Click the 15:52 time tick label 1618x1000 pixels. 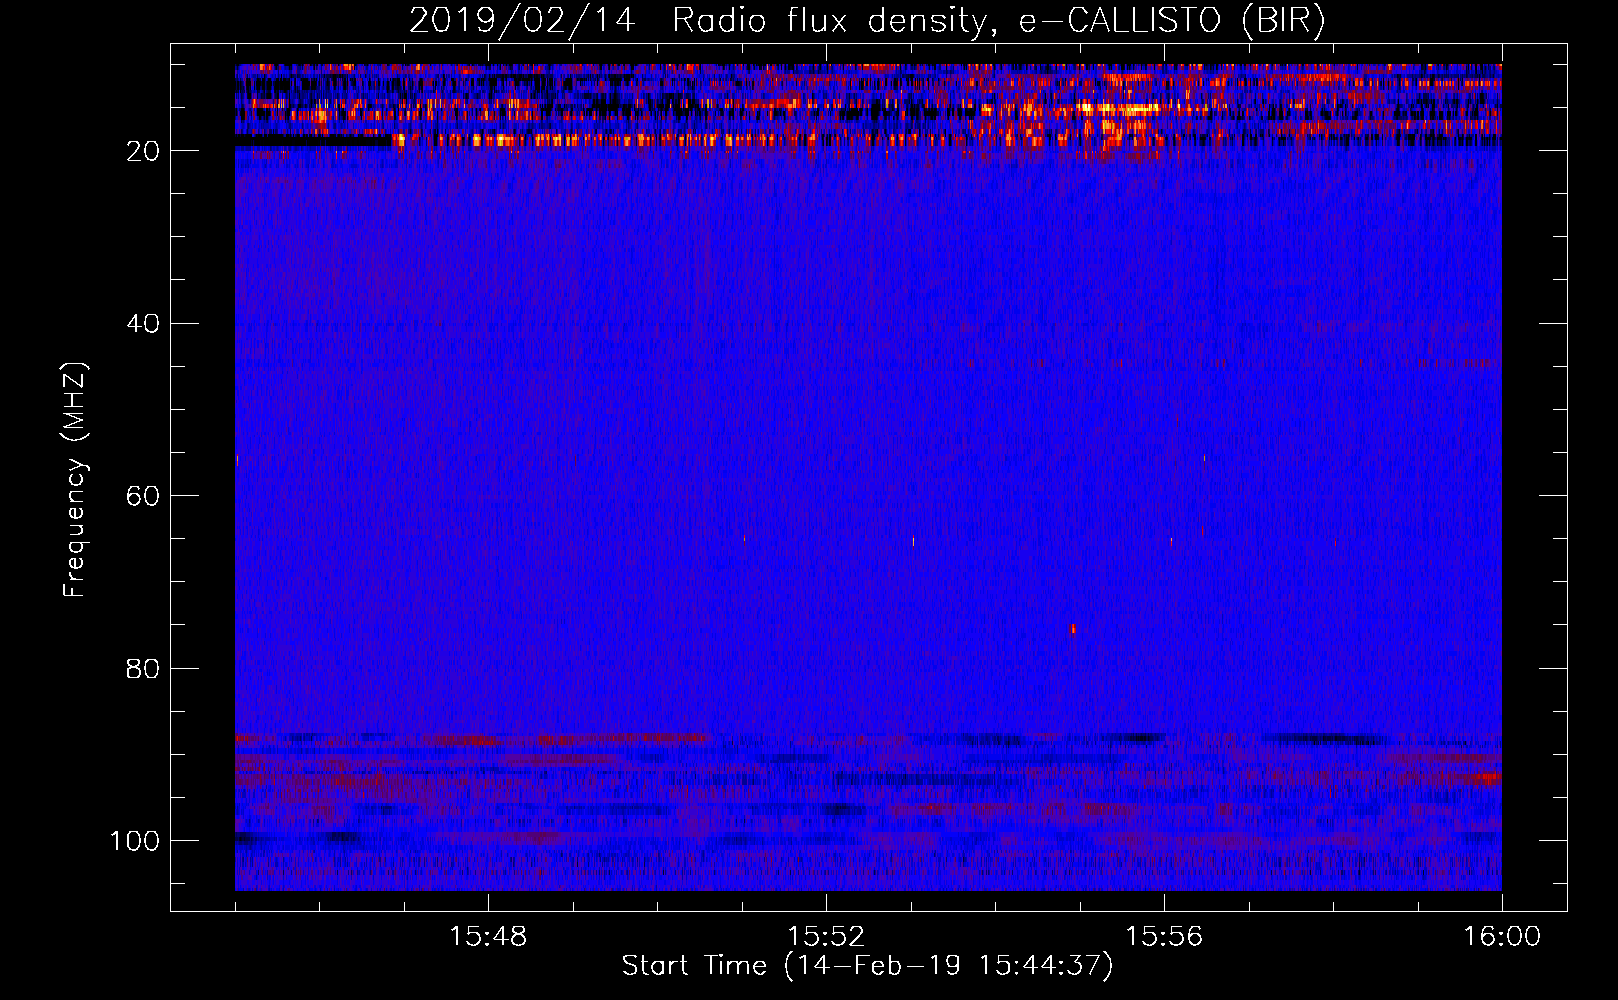[x=826, y=937]
